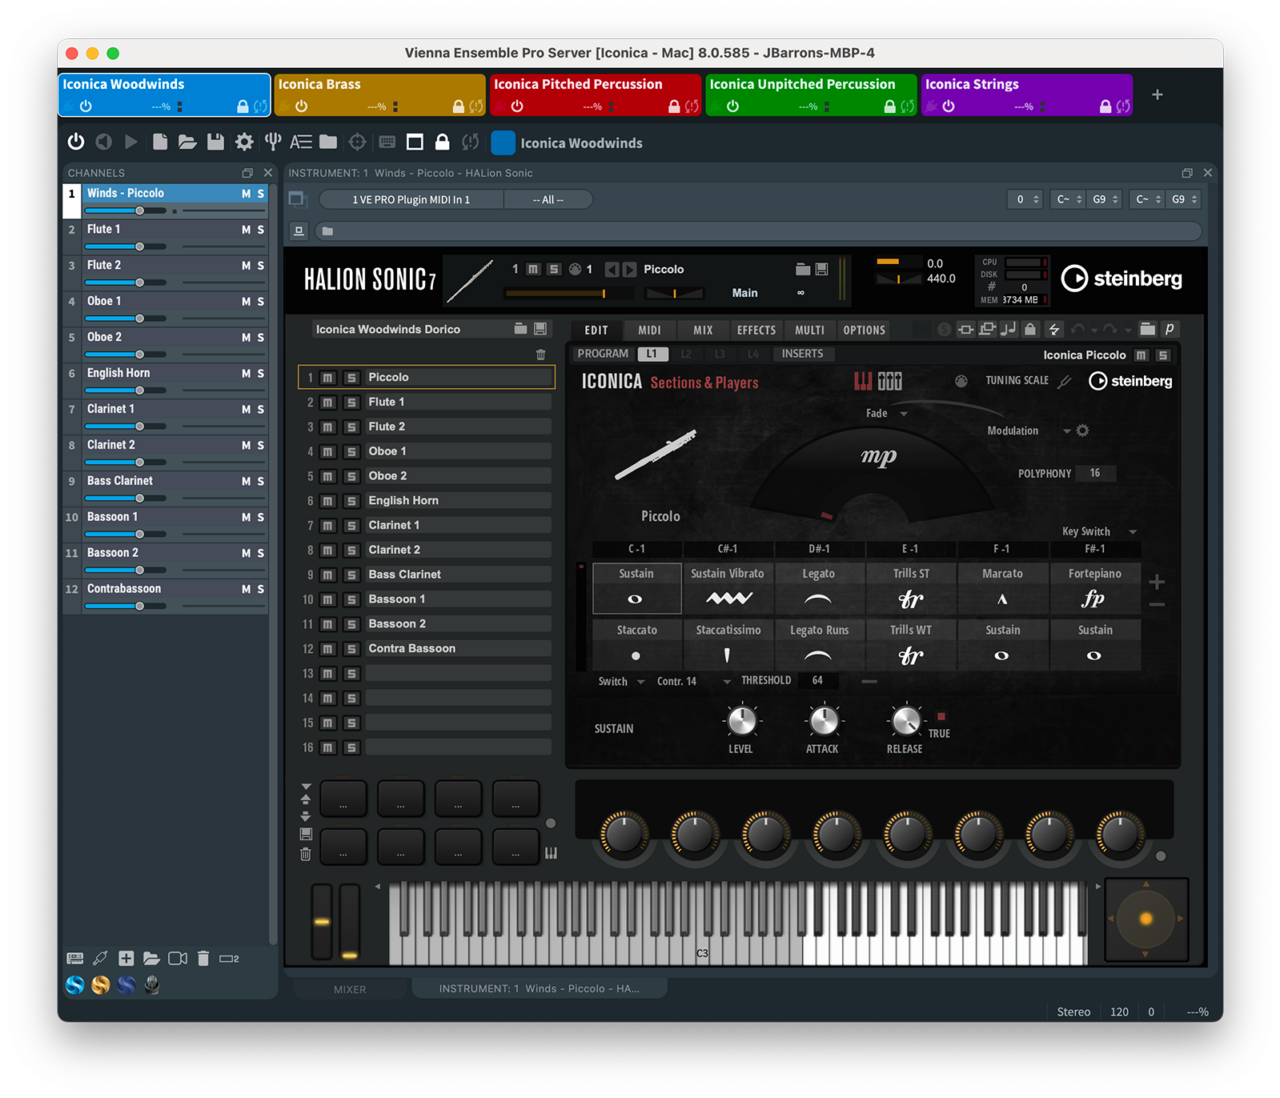Click the lock icon in HALion edit toolbar
The image size is (1280, 1098).
pyautogui.click(x=1030, y=329)
